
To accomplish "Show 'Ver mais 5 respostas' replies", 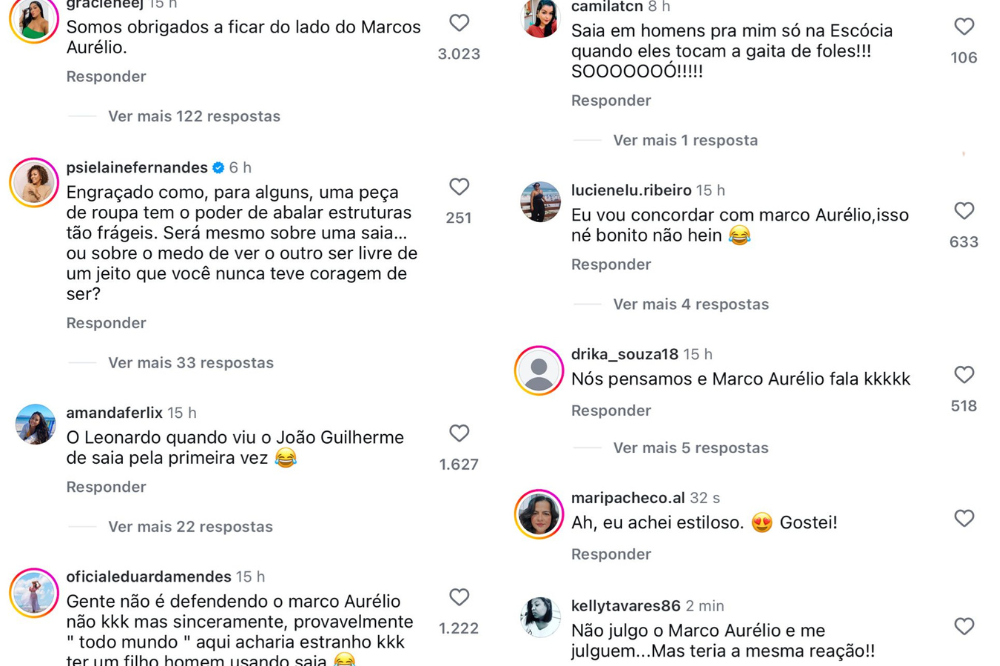I will [x=691, y=448].
